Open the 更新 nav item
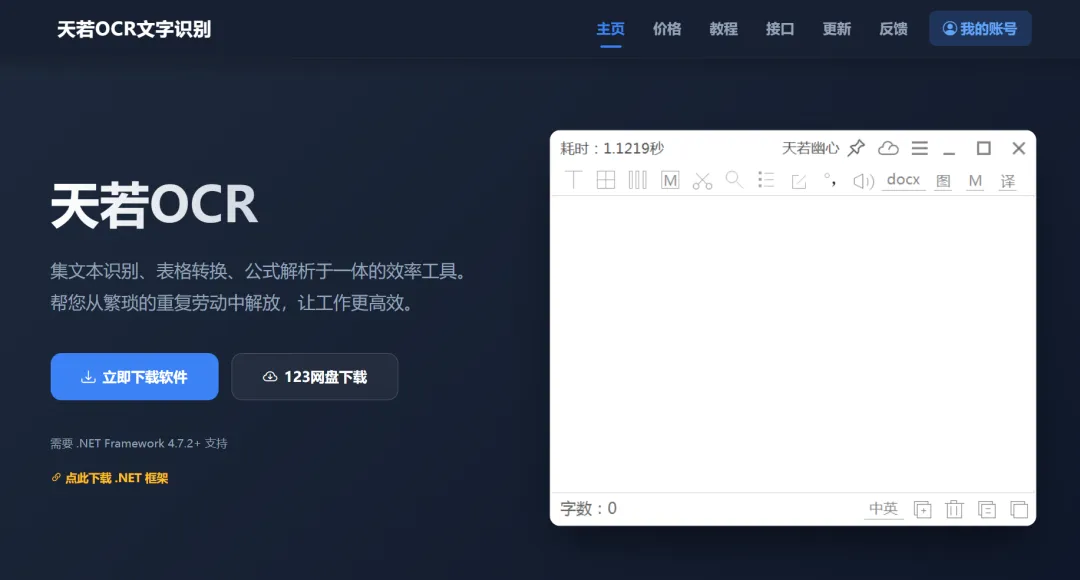The height and width of the screenshot is (580, 1080). 836,29
